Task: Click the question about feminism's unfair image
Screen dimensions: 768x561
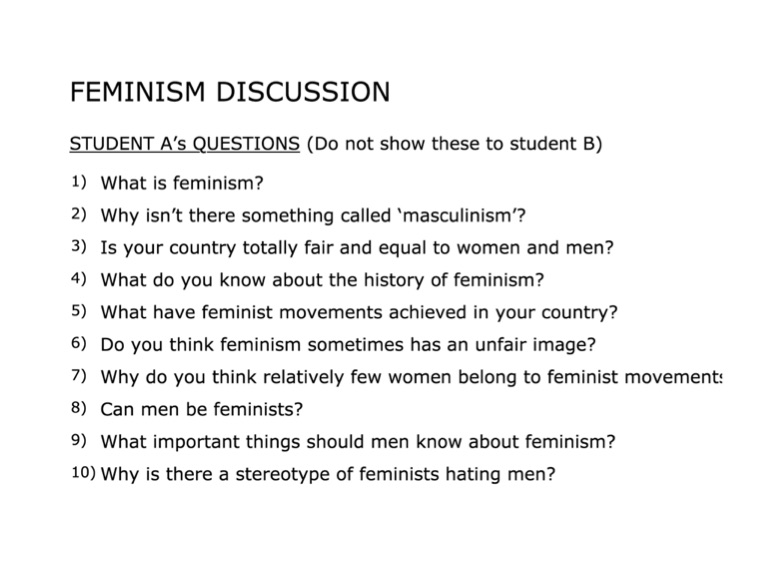Action: [x=348, y=344]
